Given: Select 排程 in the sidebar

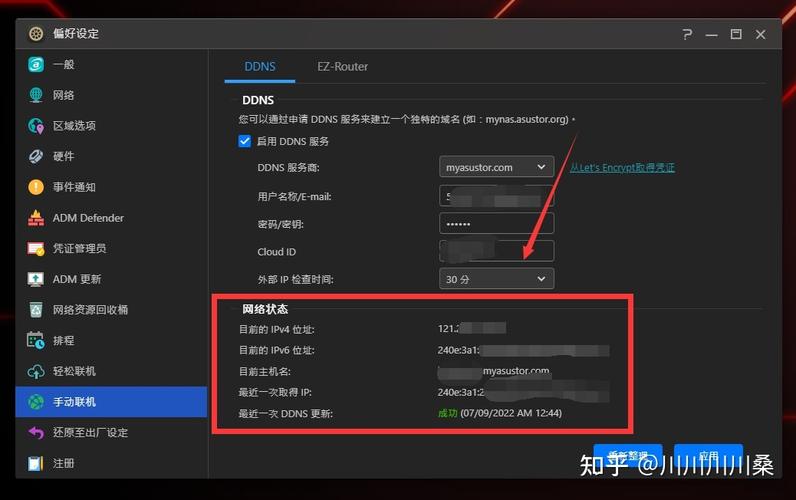Looking at the screenshot, I should pyautogui.click(x=111, y=340).
